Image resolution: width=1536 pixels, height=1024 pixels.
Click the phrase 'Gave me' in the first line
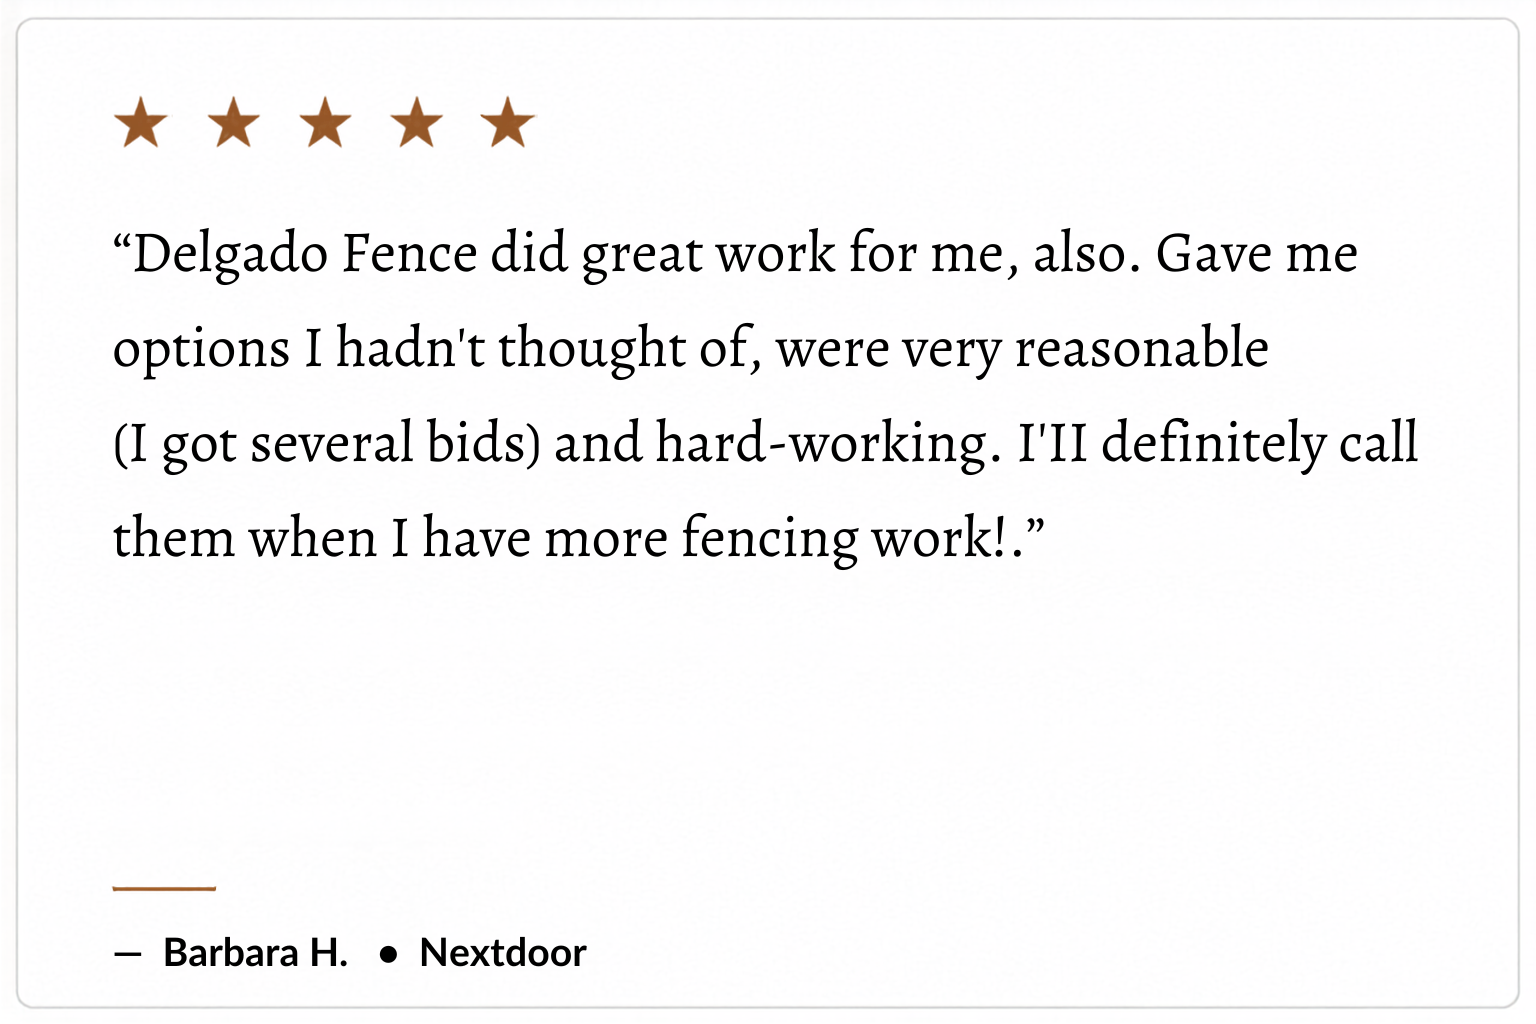[x=1257, y=254]
